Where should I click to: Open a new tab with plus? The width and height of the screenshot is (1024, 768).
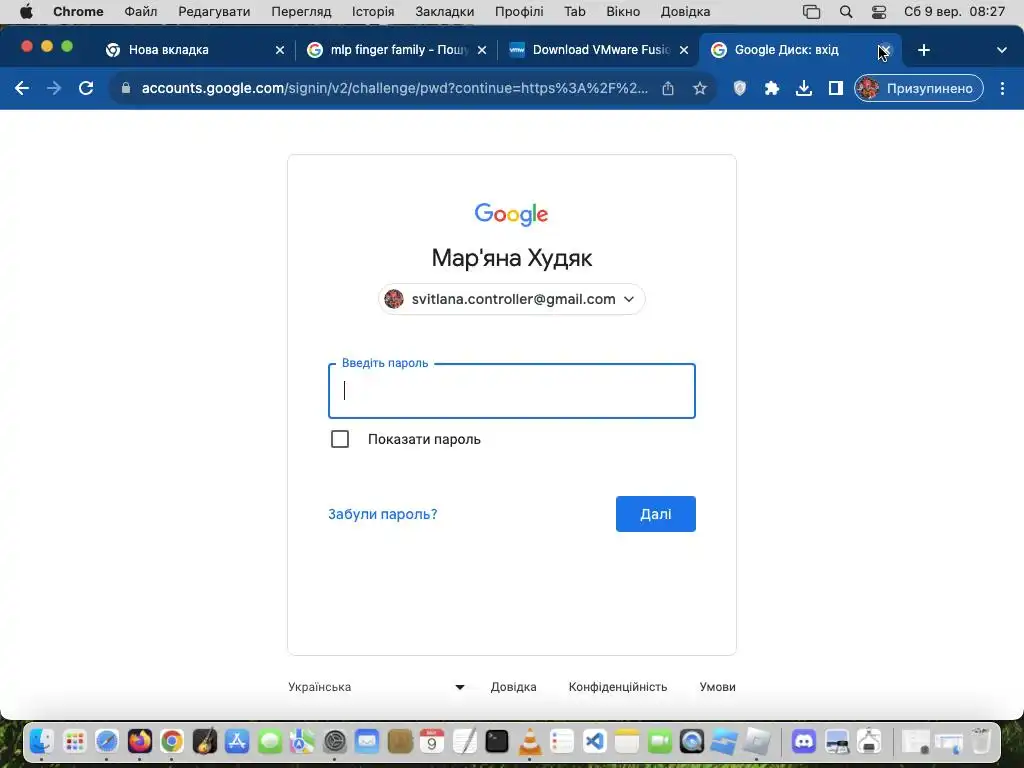click(923, 50)
